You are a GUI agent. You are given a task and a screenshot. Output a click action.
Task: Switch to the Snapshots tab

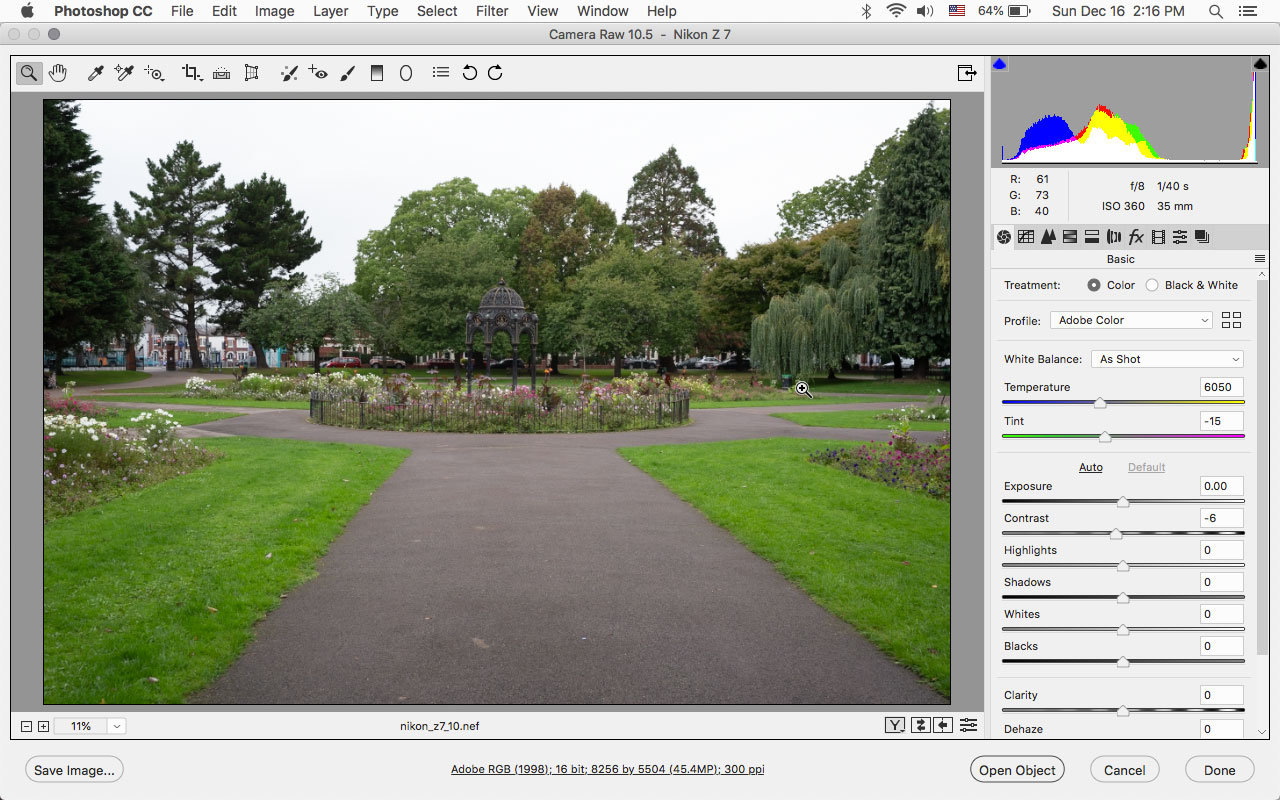pos(1202,237)
